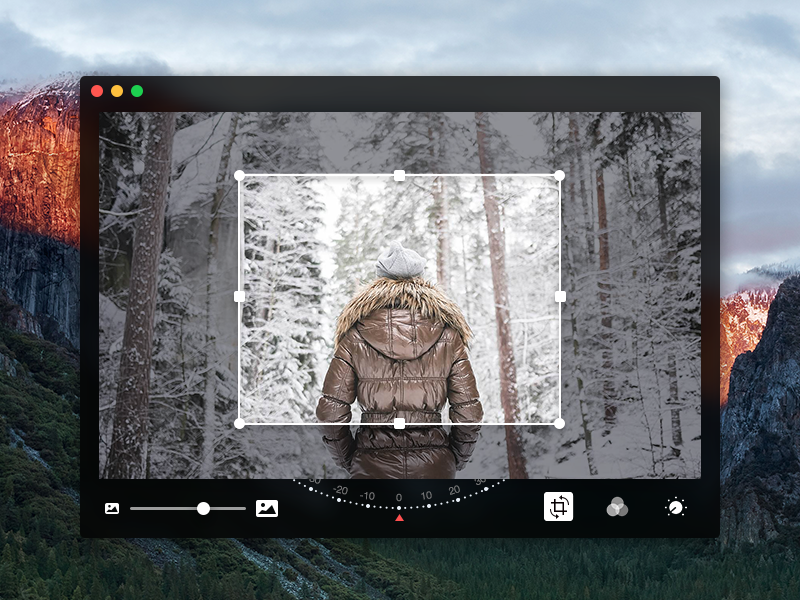
Task: Select the right-middle crop edge handle
Action: 560,296
